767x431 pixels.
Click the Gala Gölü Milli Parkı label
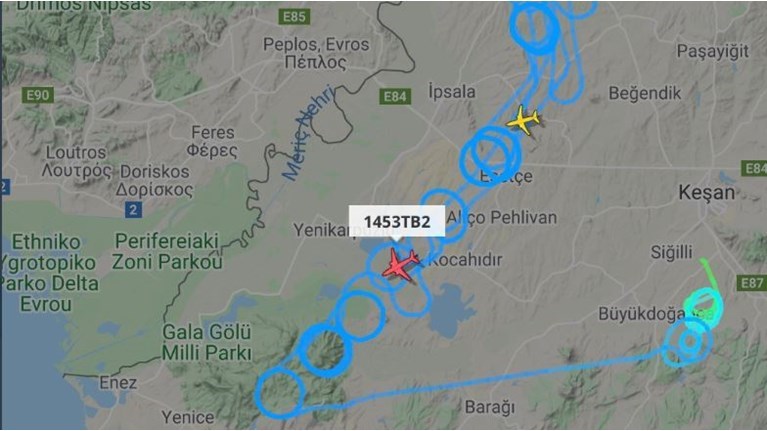pyautogui.click(x=206, y=342)
